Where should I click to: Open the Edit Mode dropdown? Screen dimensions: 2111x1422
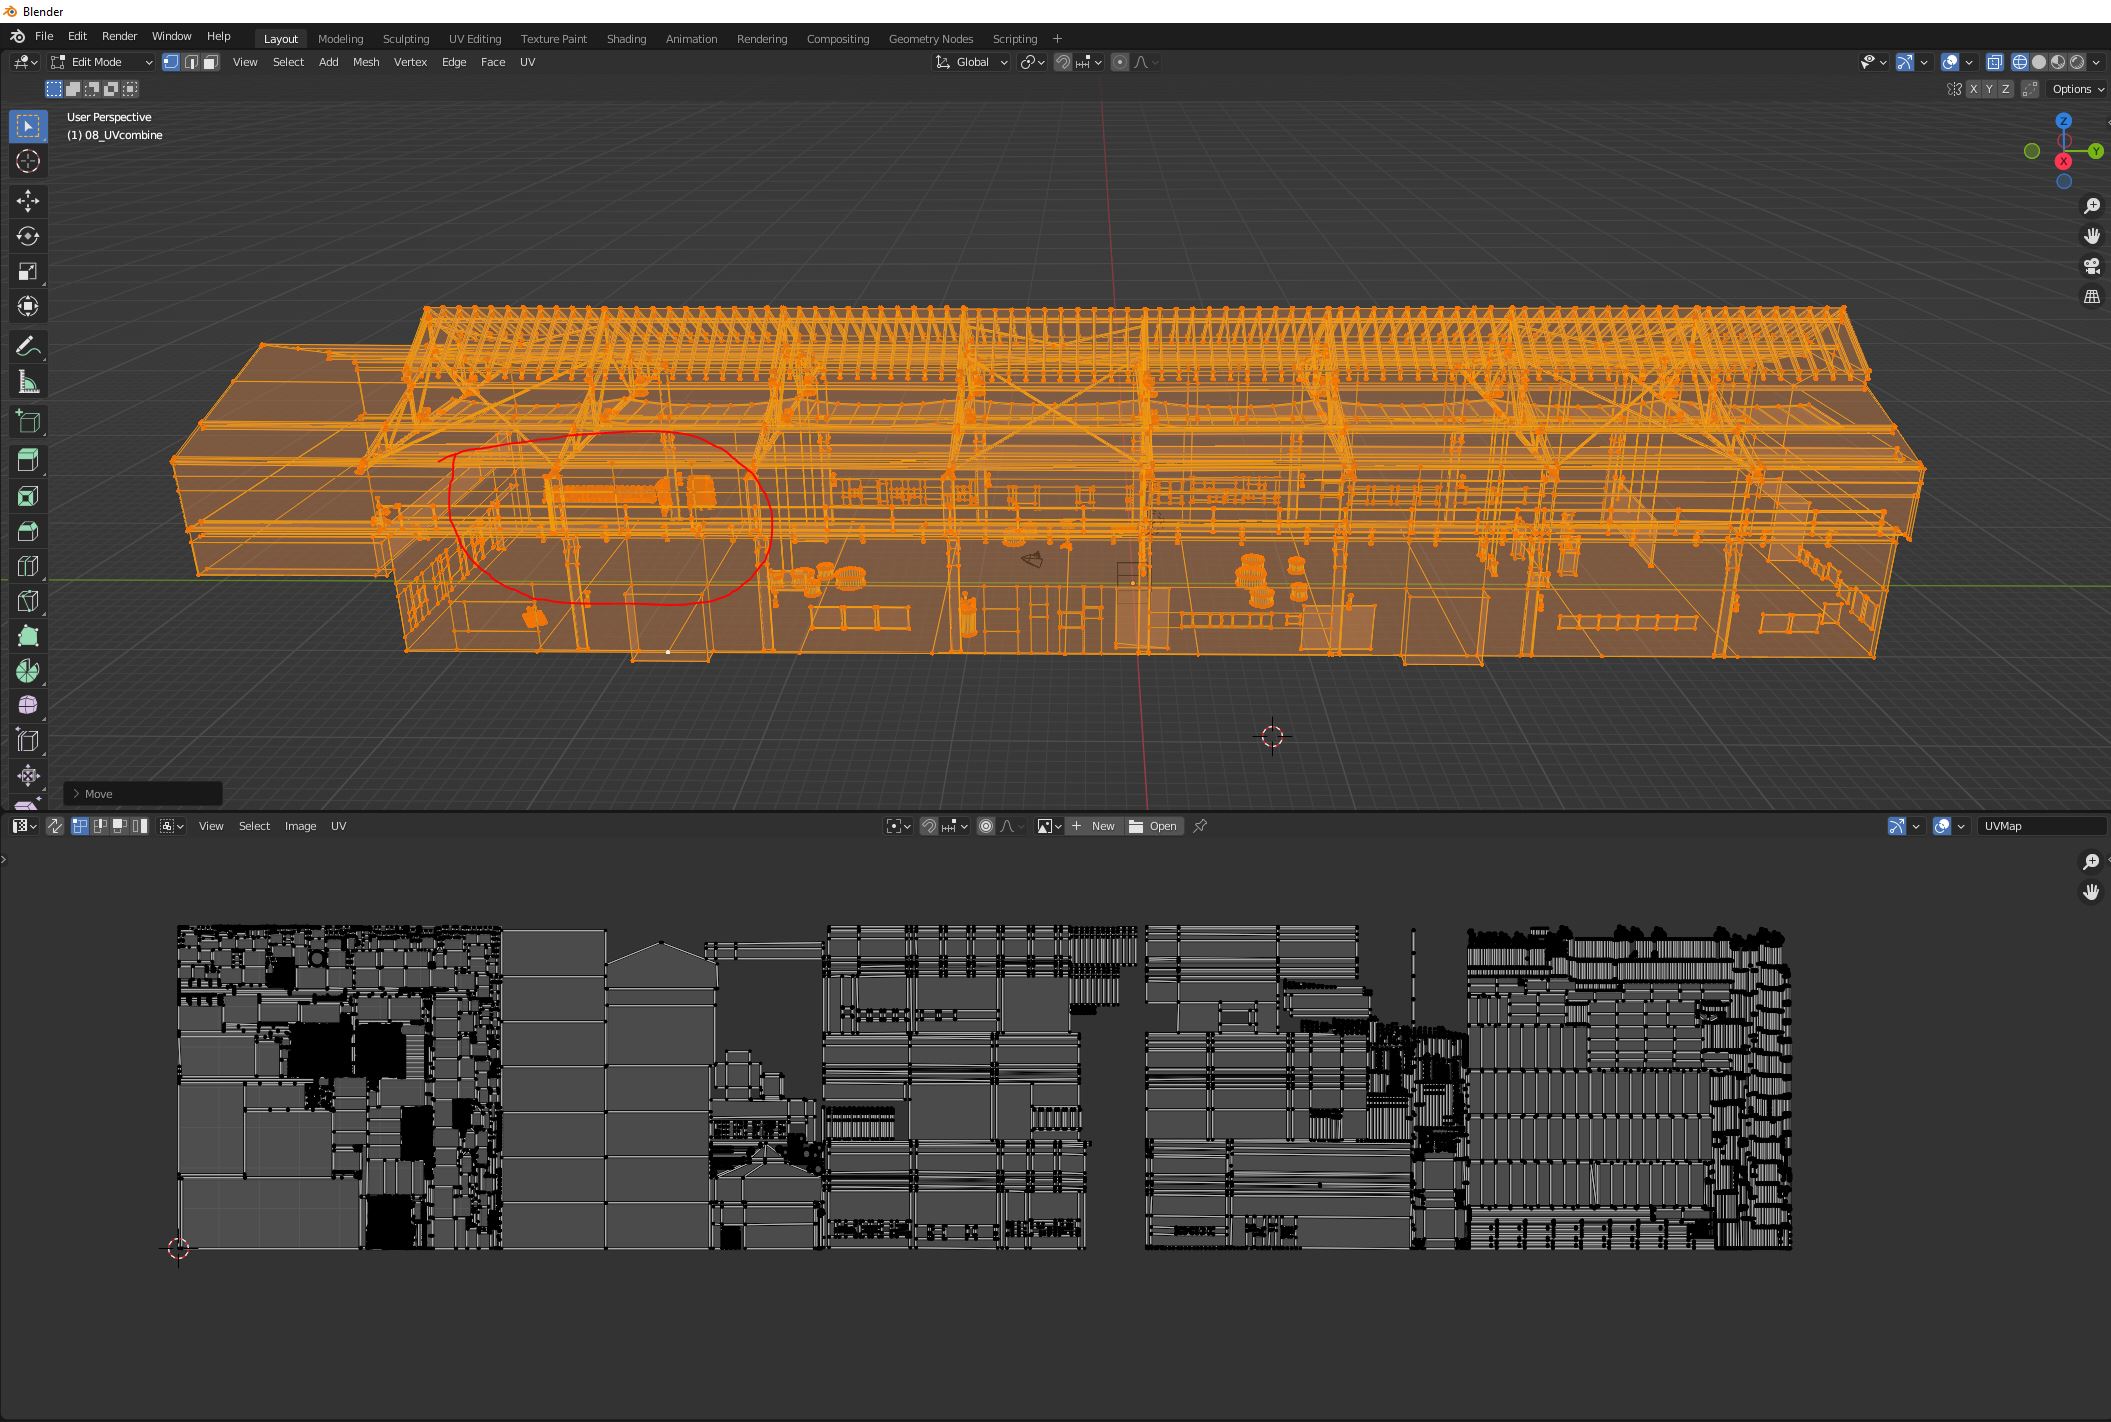pyautogui.click(x=103, y=62)
